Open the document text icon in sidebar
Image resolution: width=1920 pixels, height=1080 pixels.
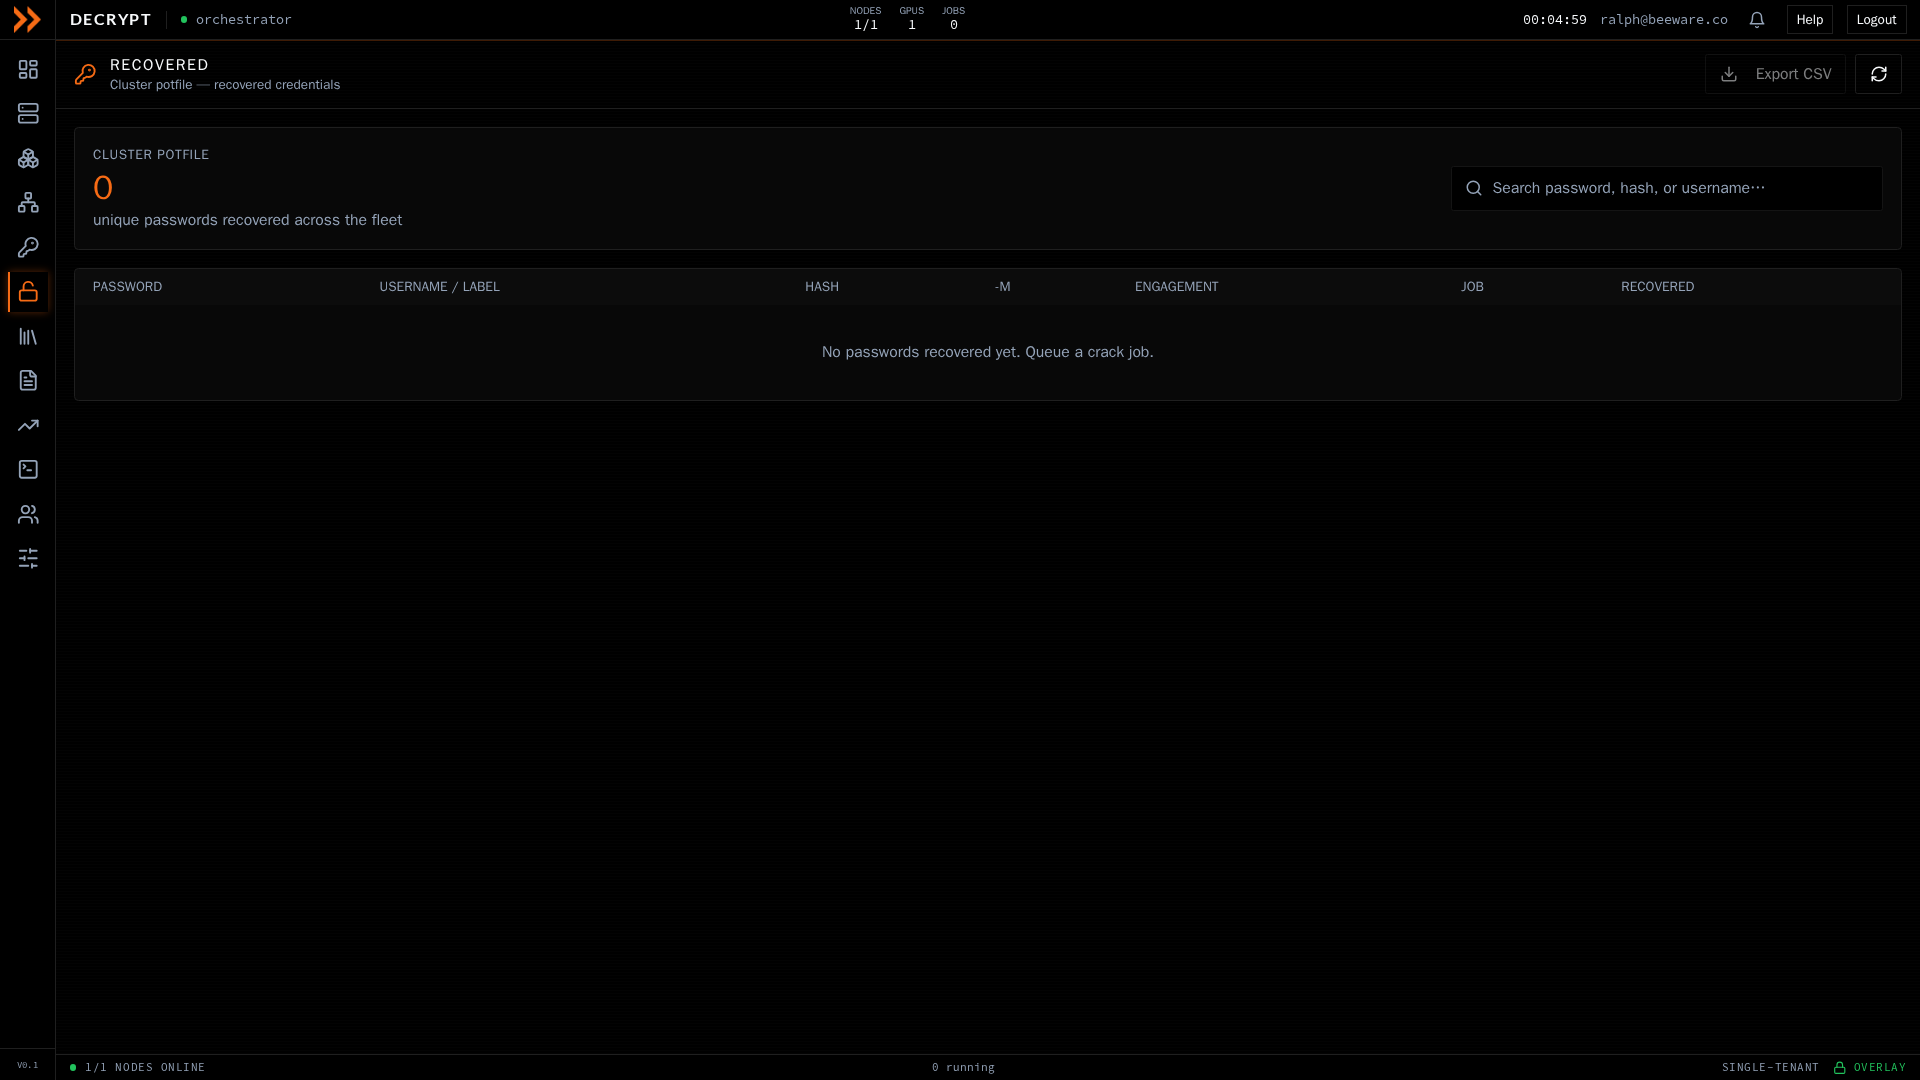tap(28, 380)
